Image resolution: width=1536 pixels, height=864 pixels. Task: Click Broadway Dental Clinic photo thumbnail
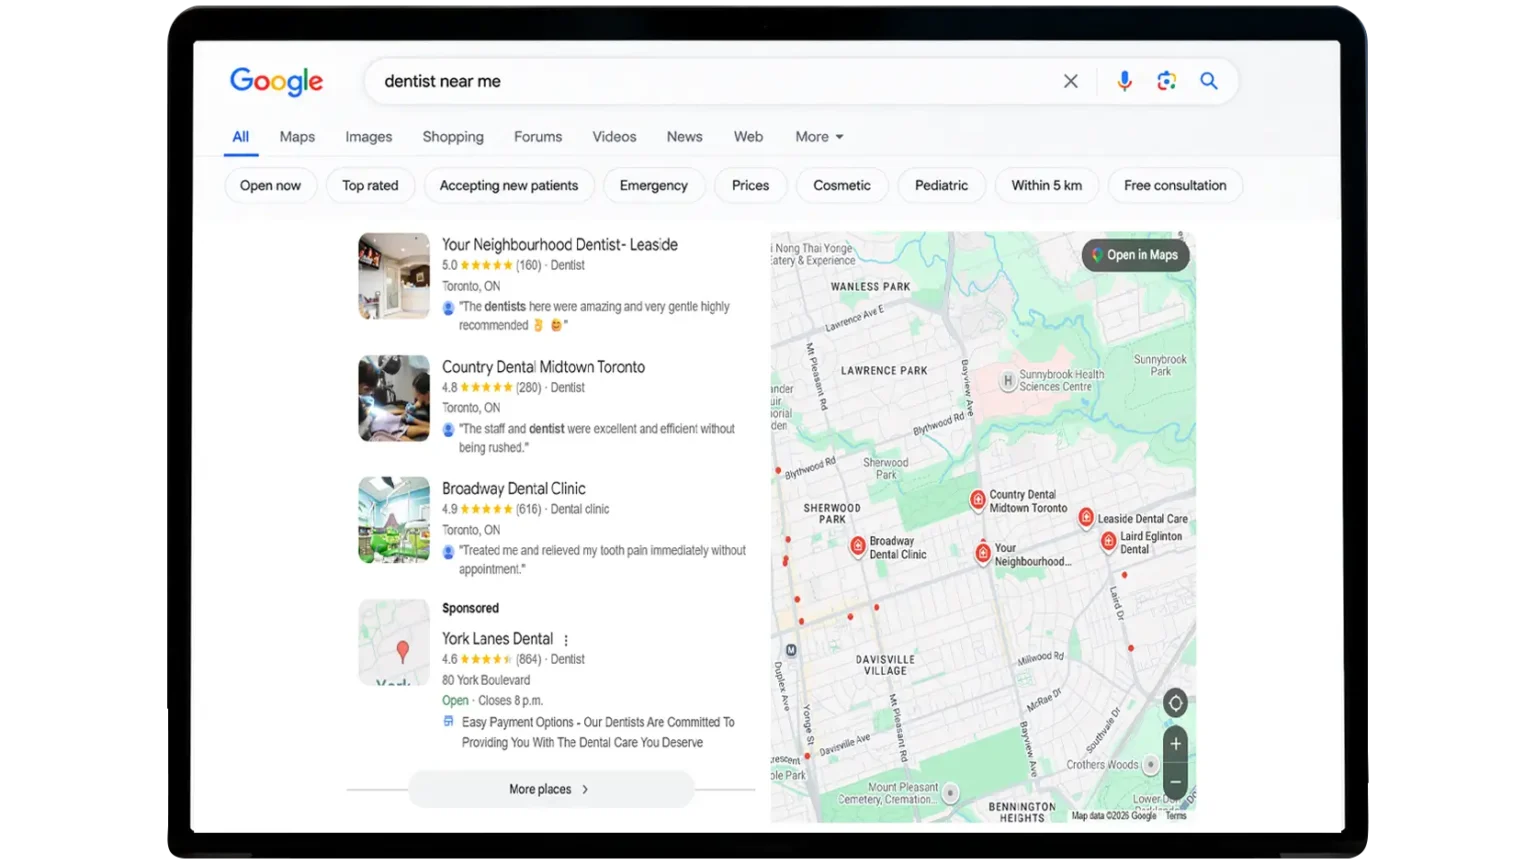pos(394,520)
